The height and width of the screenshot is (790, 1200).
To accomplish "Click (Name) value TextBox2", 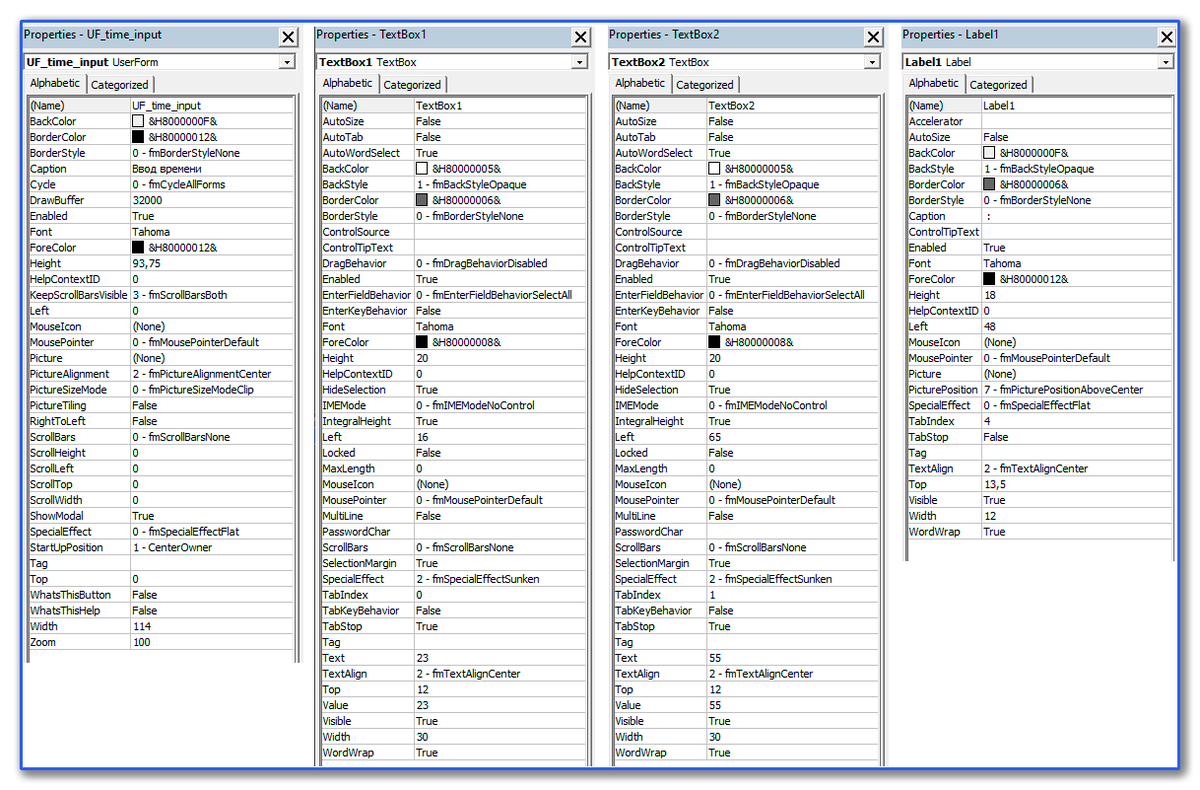I will tap(793, 105).
